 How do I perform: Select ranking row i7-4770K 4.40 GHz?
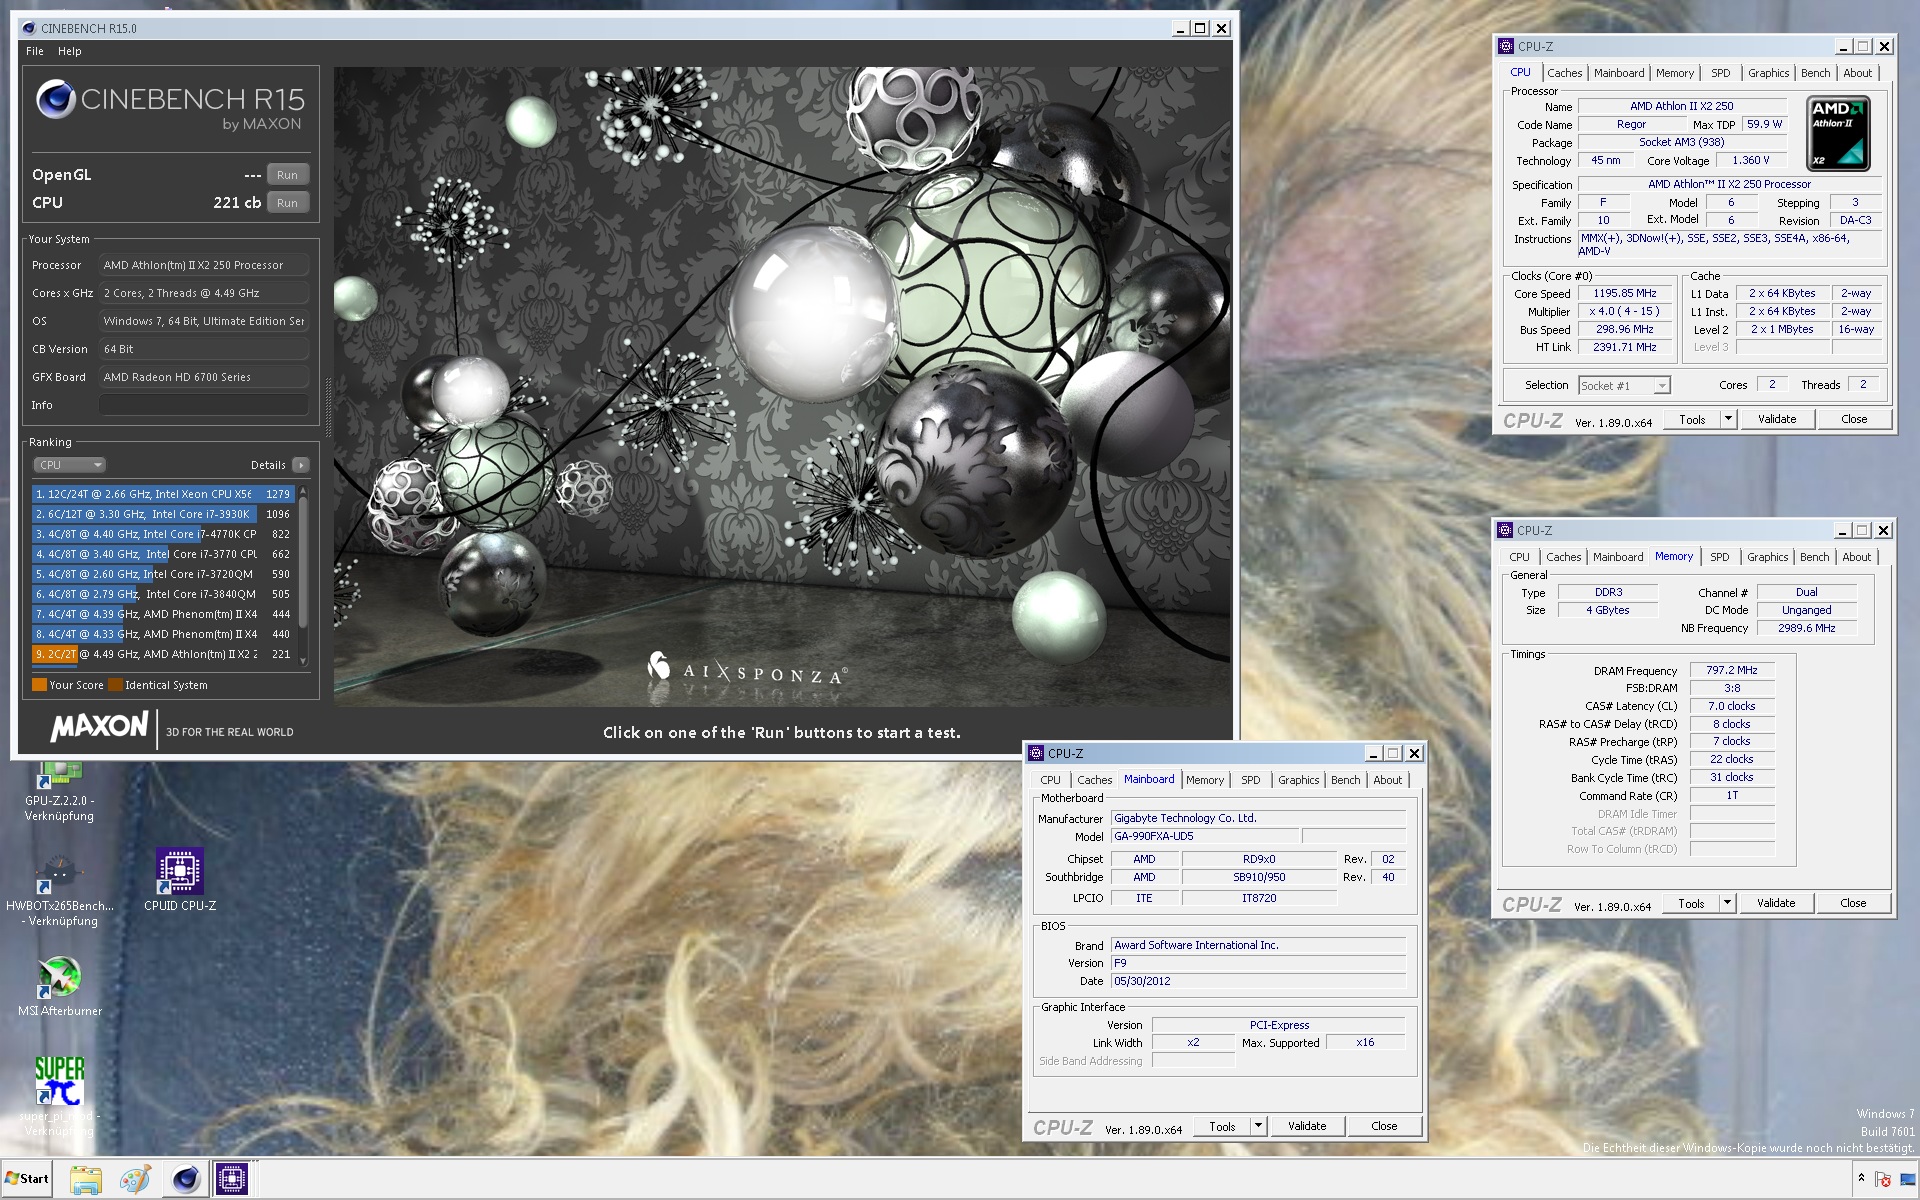click(164, 534)
